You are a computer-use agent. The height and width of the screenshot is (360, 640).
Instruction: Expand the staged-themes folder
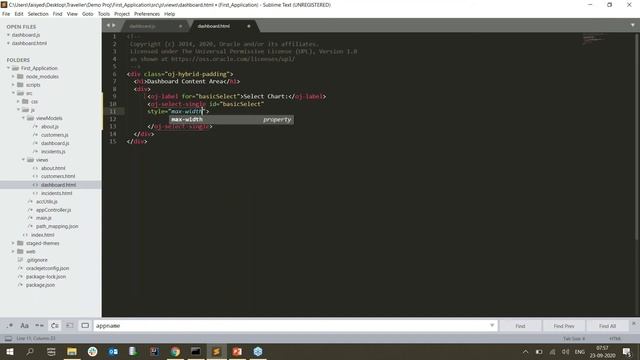tap(13, 243)
